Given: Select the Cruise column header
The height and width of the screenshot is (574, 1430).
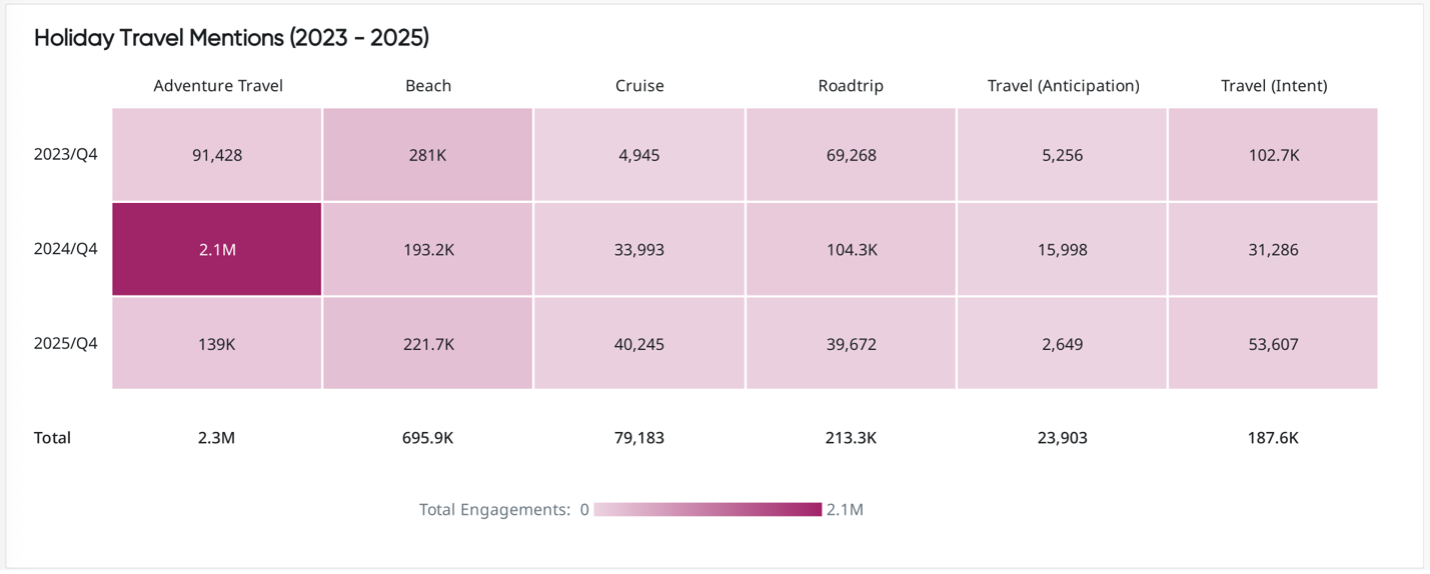Looking at the screenshot, I should click(639, 86).
